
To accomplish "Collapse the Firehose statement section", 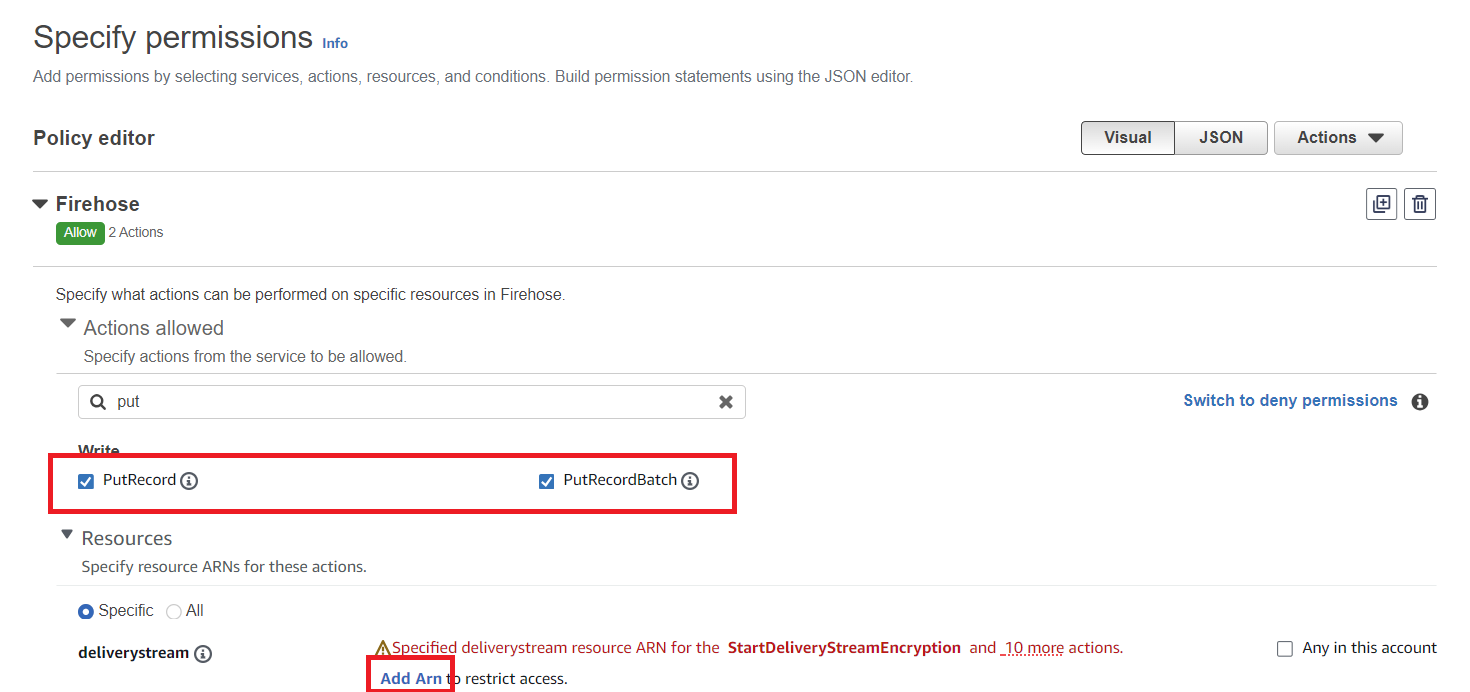I will point(40,204).
